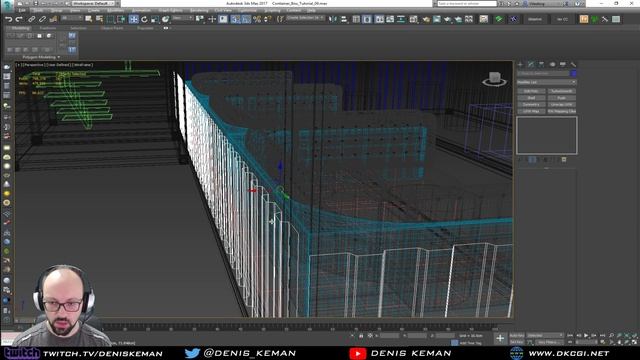Open the Customize menu
The width and height of the screenshot is (640, 360).
coord(247,10)
